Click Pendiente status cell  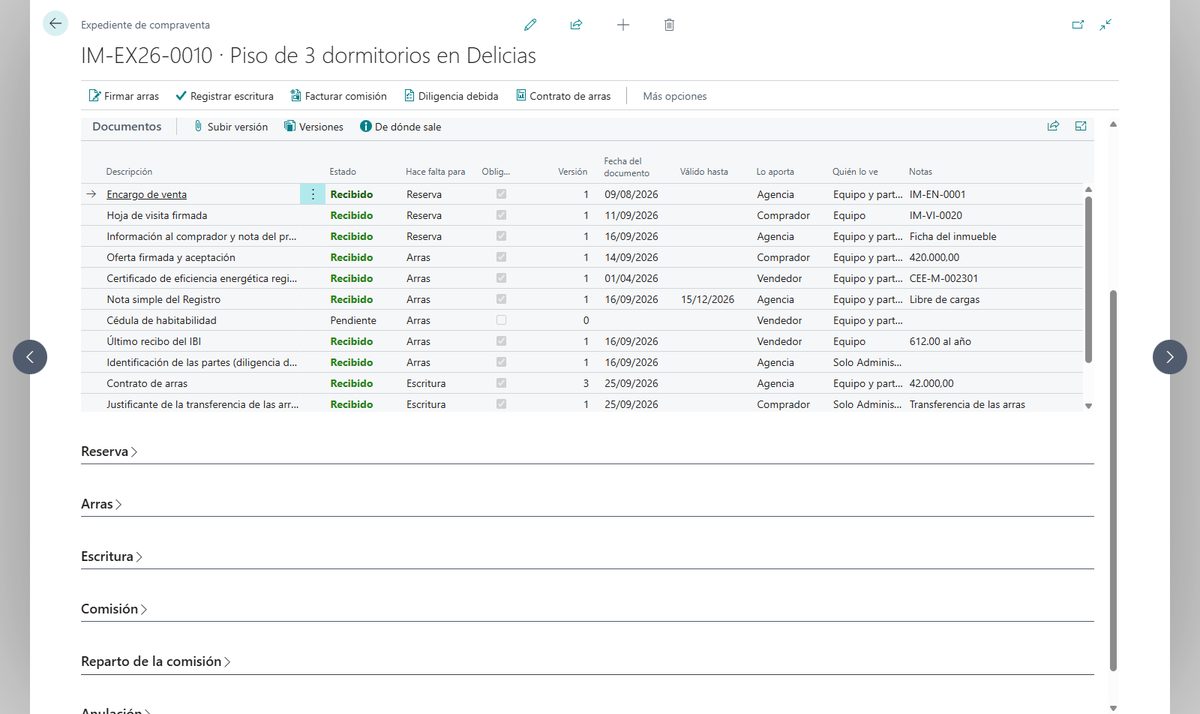(x=353, y=320)
